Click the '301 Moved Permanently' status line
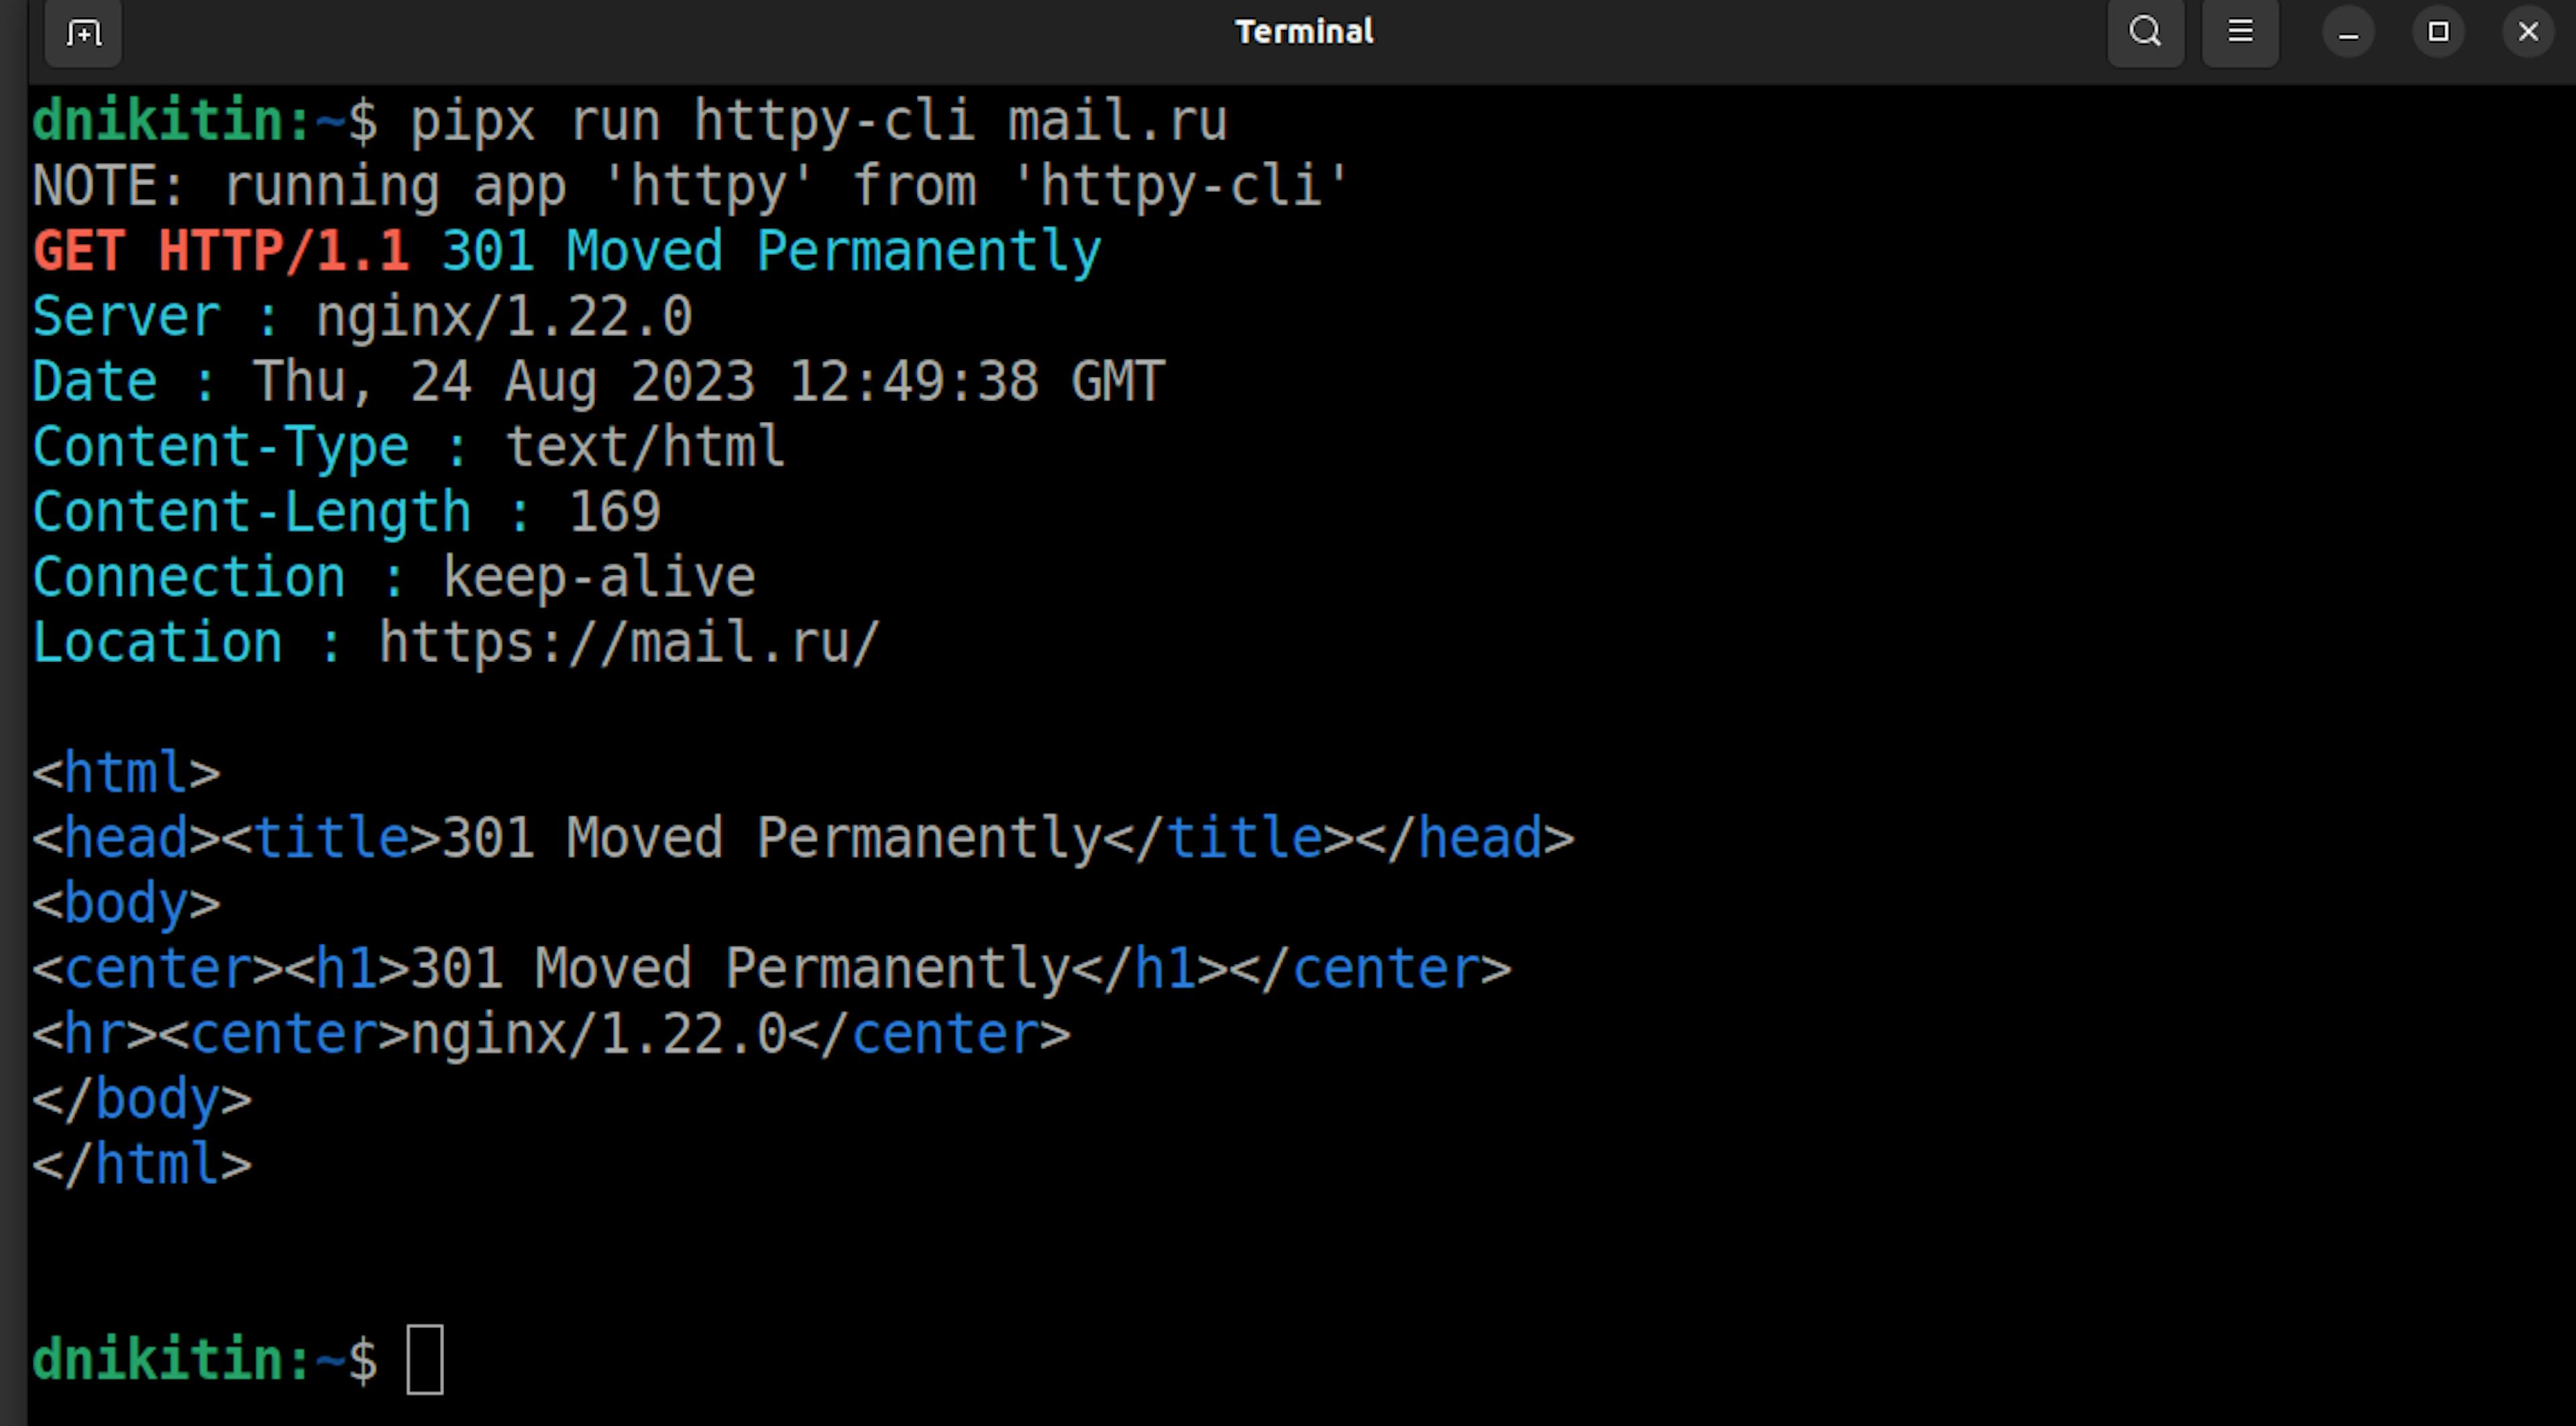 click(x=771, y=251)
